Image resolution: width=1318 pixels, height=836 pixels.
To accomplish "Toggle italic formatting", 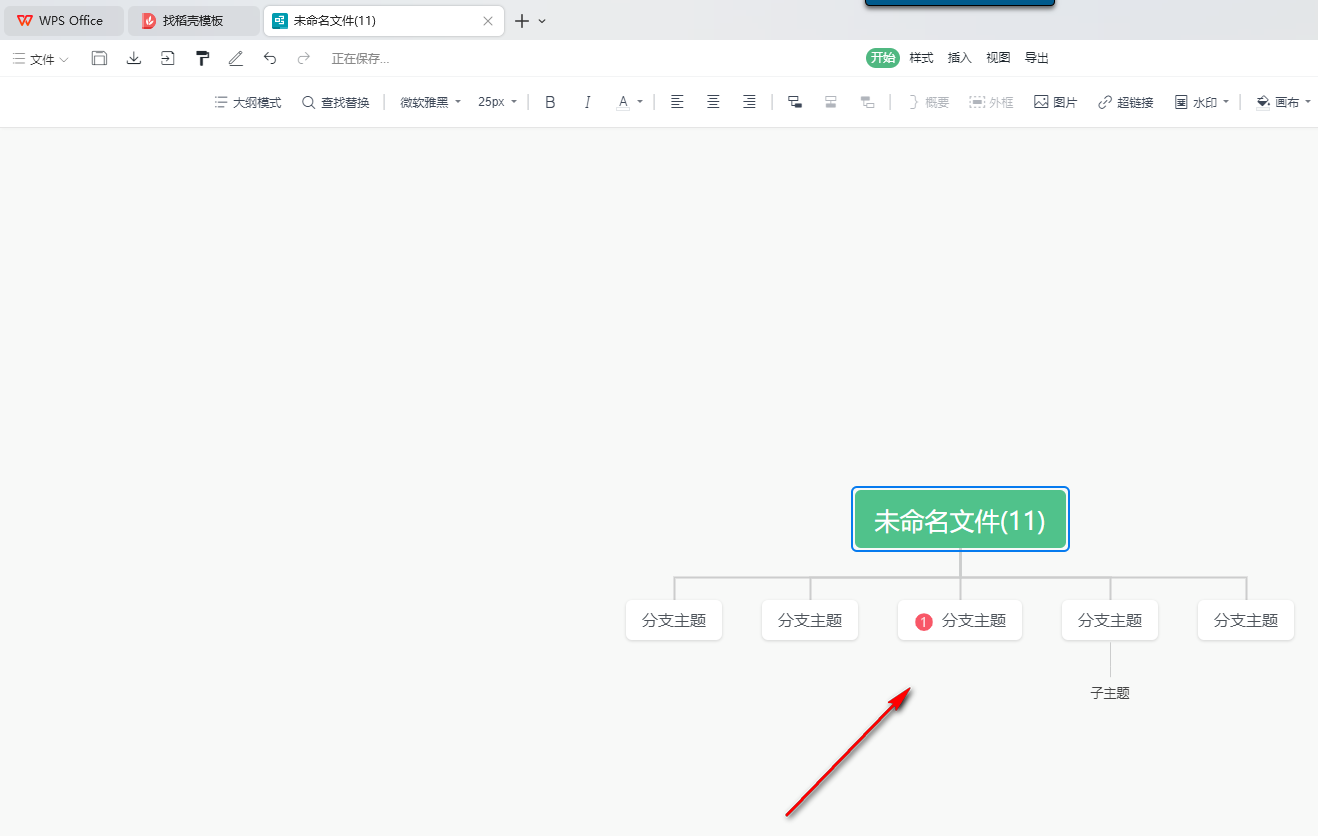I will 587,102.
